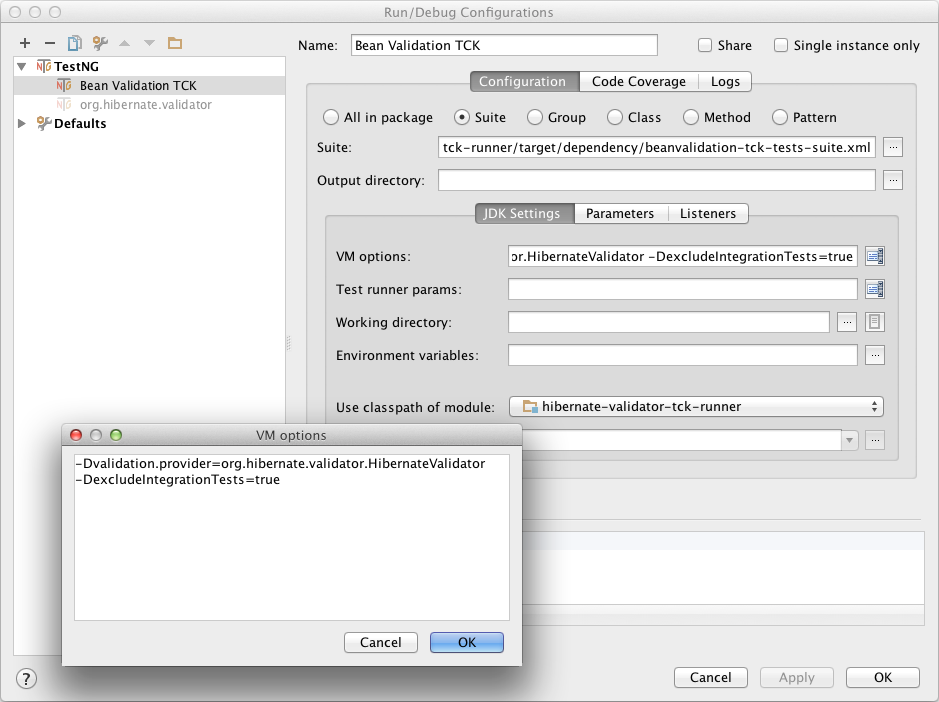Viewport: 939px width, 702px height.
Task: Switch to the Configuration tab
Action: pyautogui.click(x=525, y=81)
